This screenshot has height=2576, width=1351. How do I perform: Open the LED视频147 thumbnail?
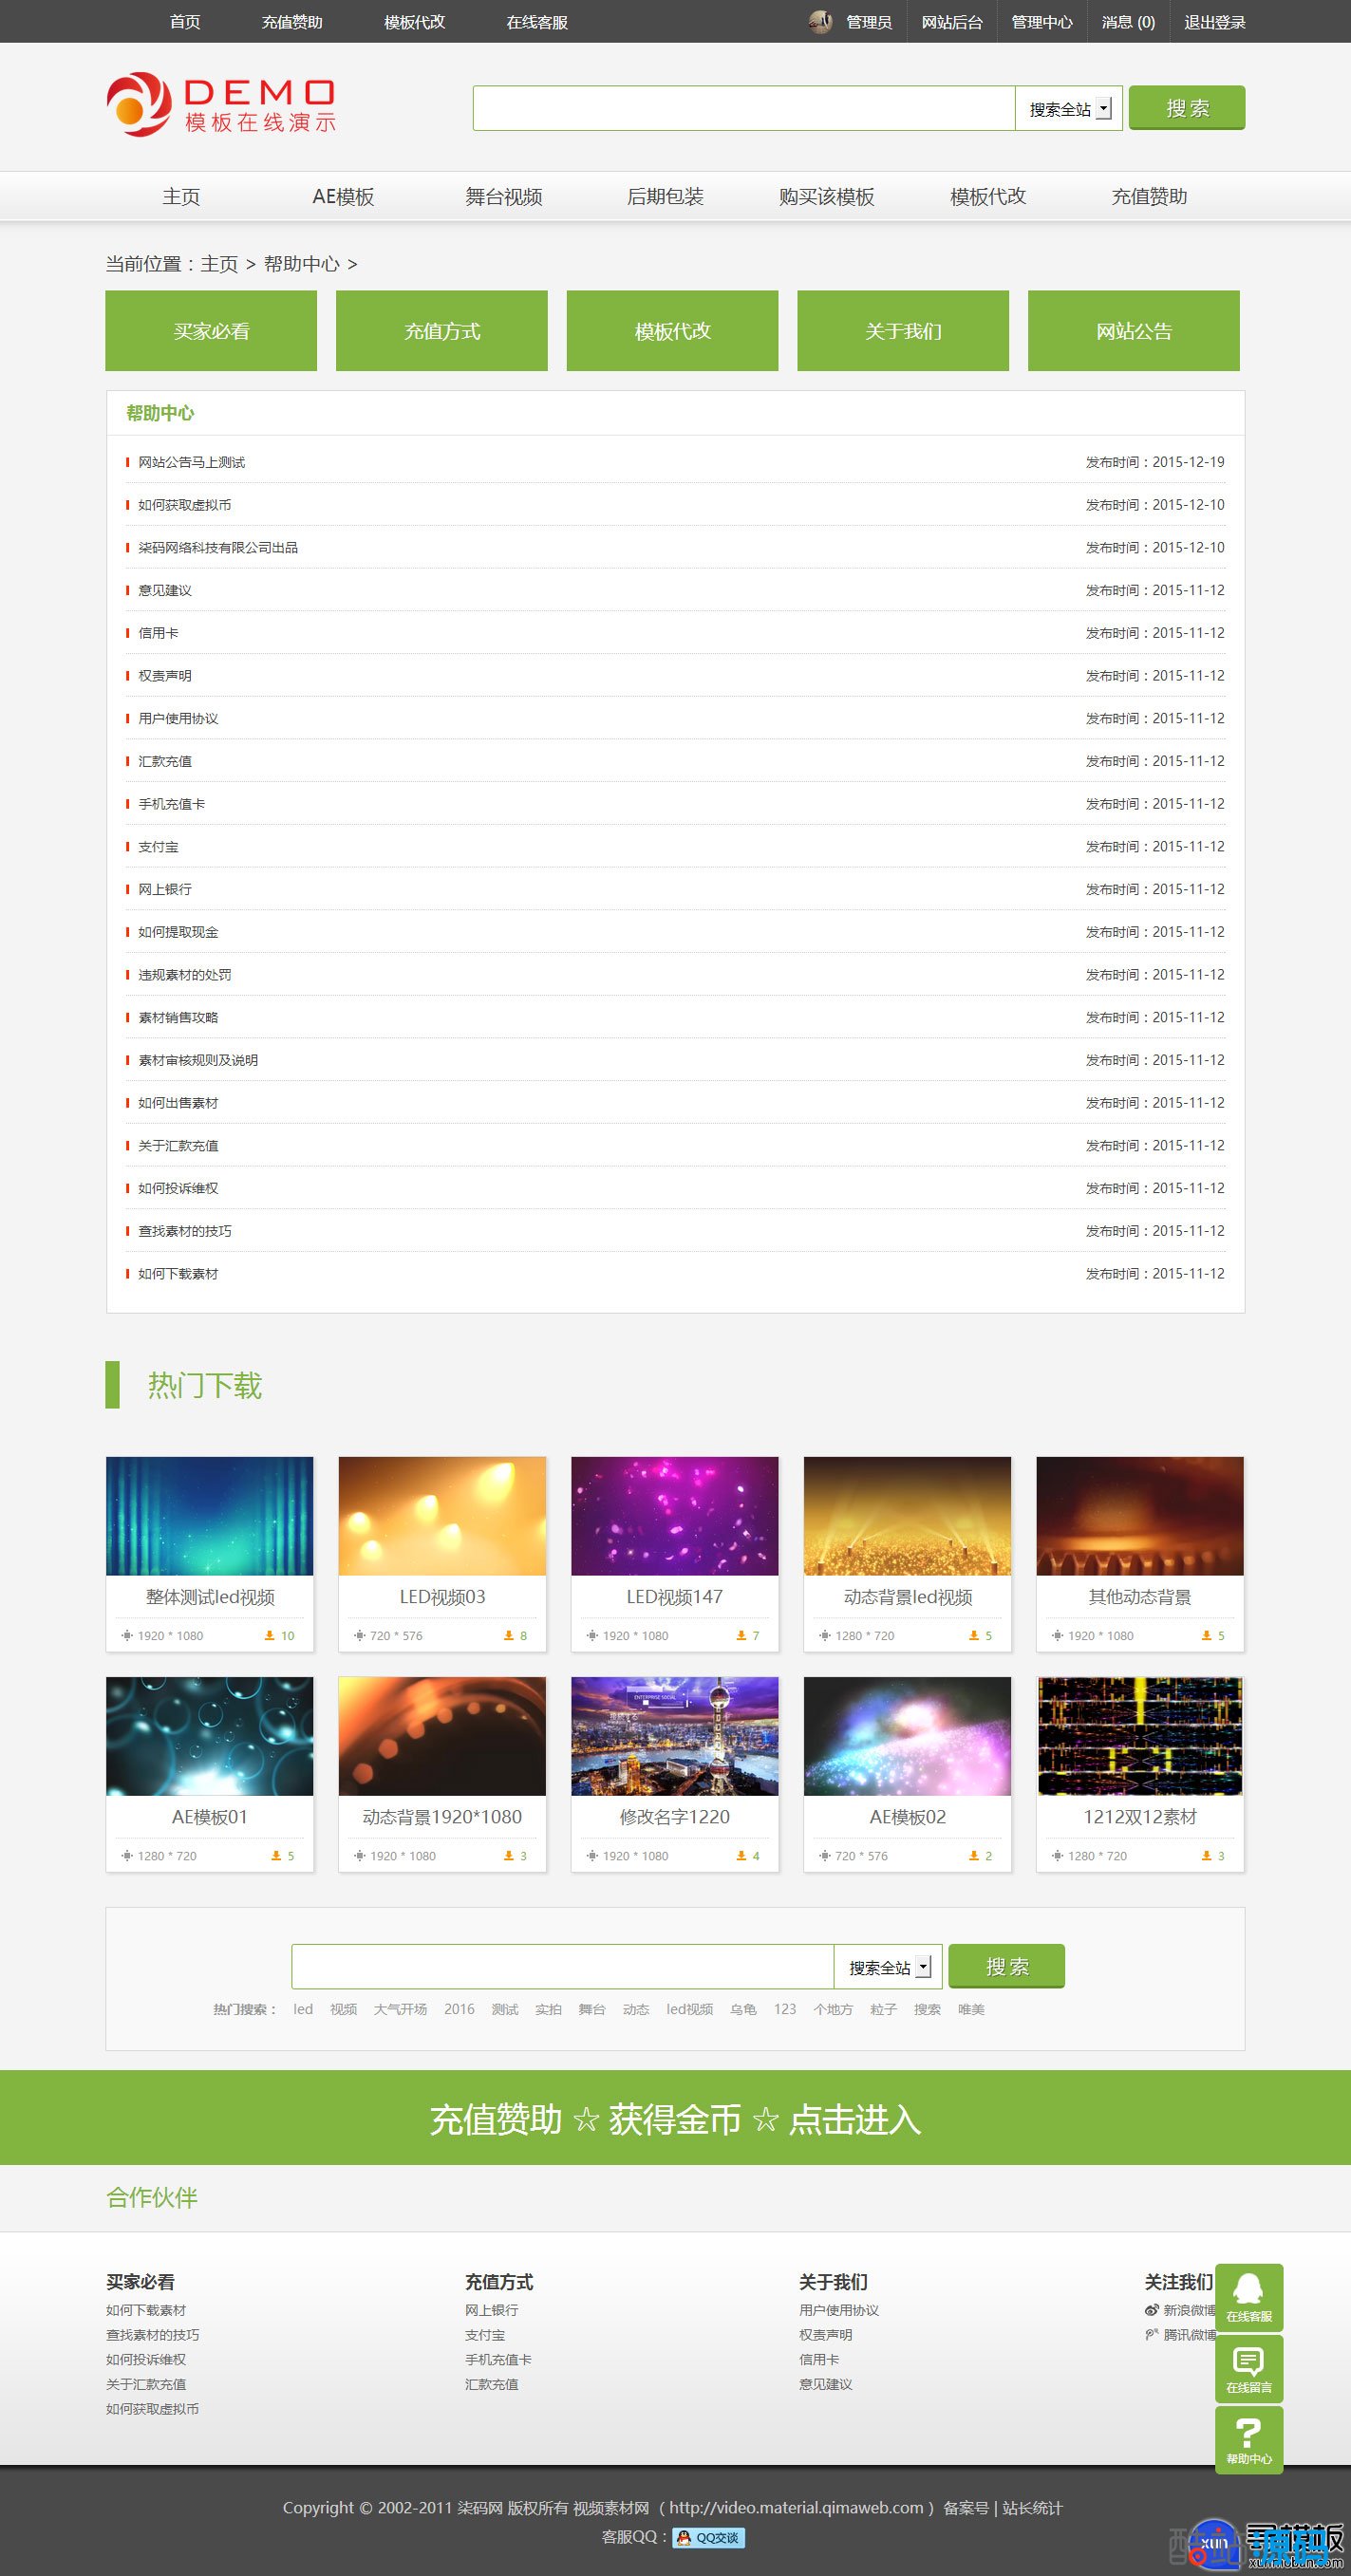point(674,1516)
